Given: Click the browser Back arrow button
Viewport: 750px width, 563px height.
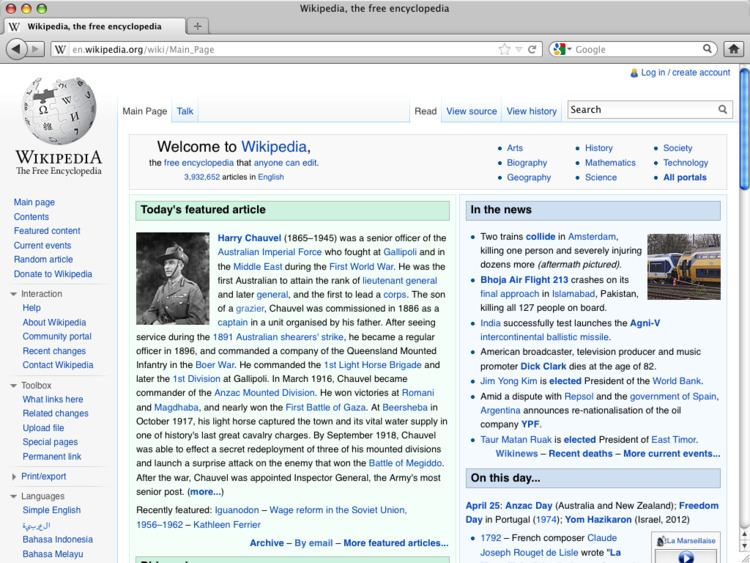Looking at the screenshot, I should (16, 49).
